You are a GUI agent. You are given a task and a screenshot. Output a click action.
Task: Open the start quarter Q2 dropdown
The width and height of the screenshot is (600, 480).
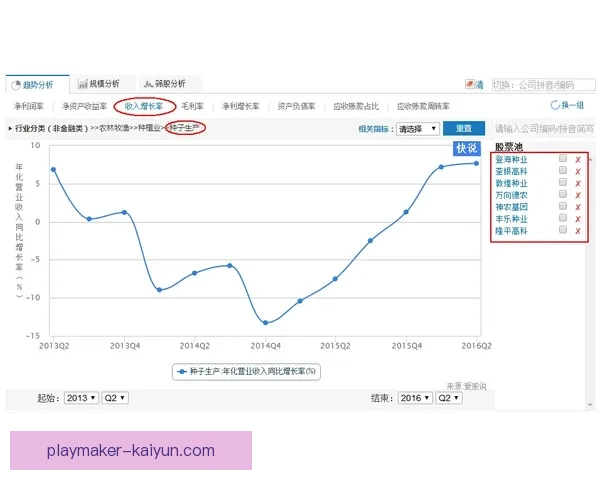coord(115,398)
